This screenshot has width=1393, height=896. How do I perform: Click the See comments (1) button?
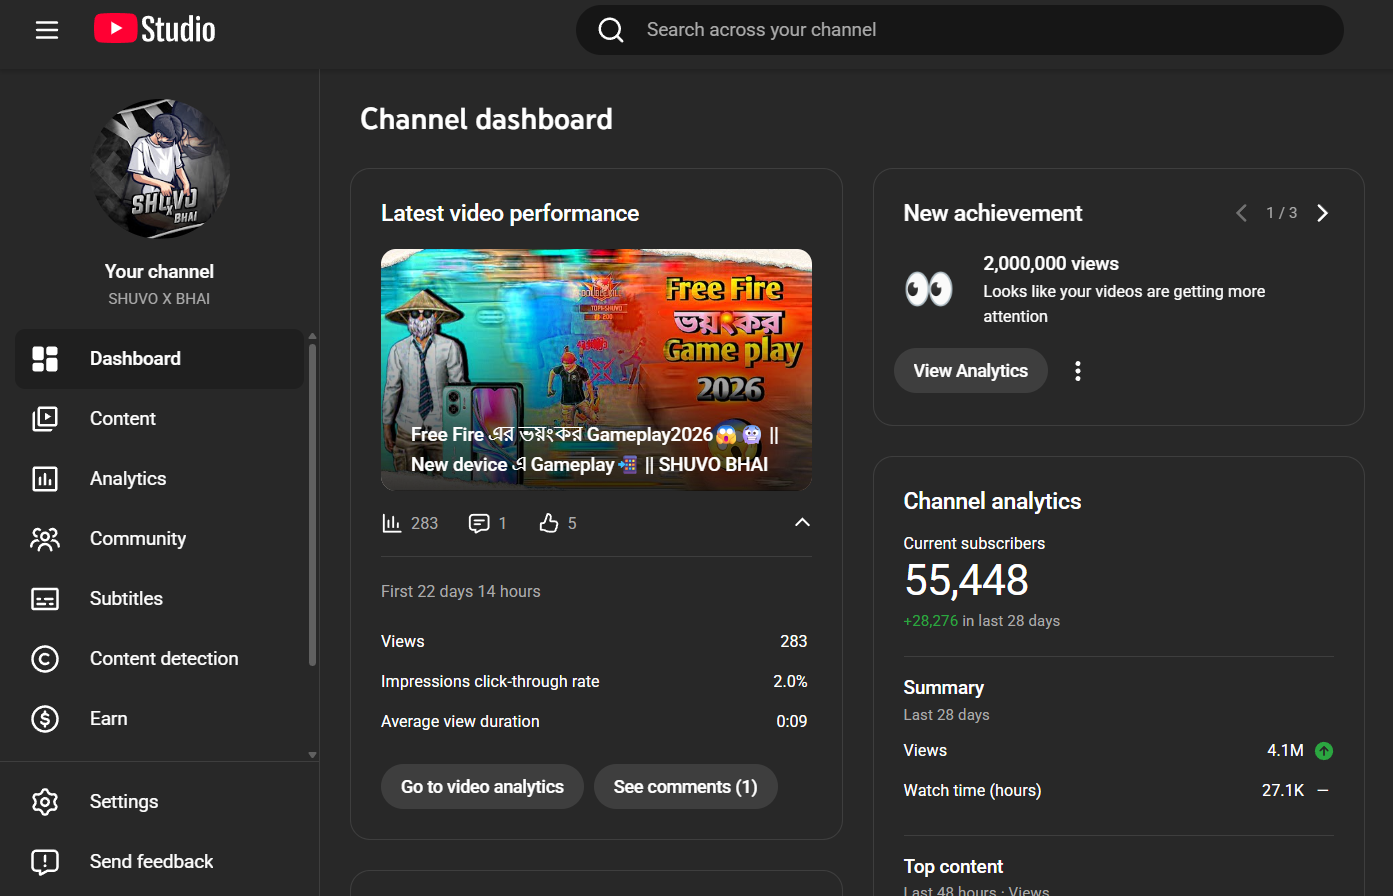tap(685, 787)
